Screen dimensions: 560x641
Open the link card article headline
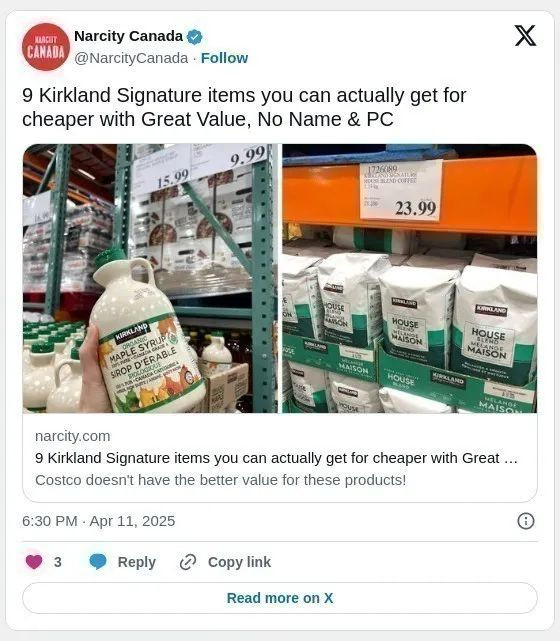point(276,458)
